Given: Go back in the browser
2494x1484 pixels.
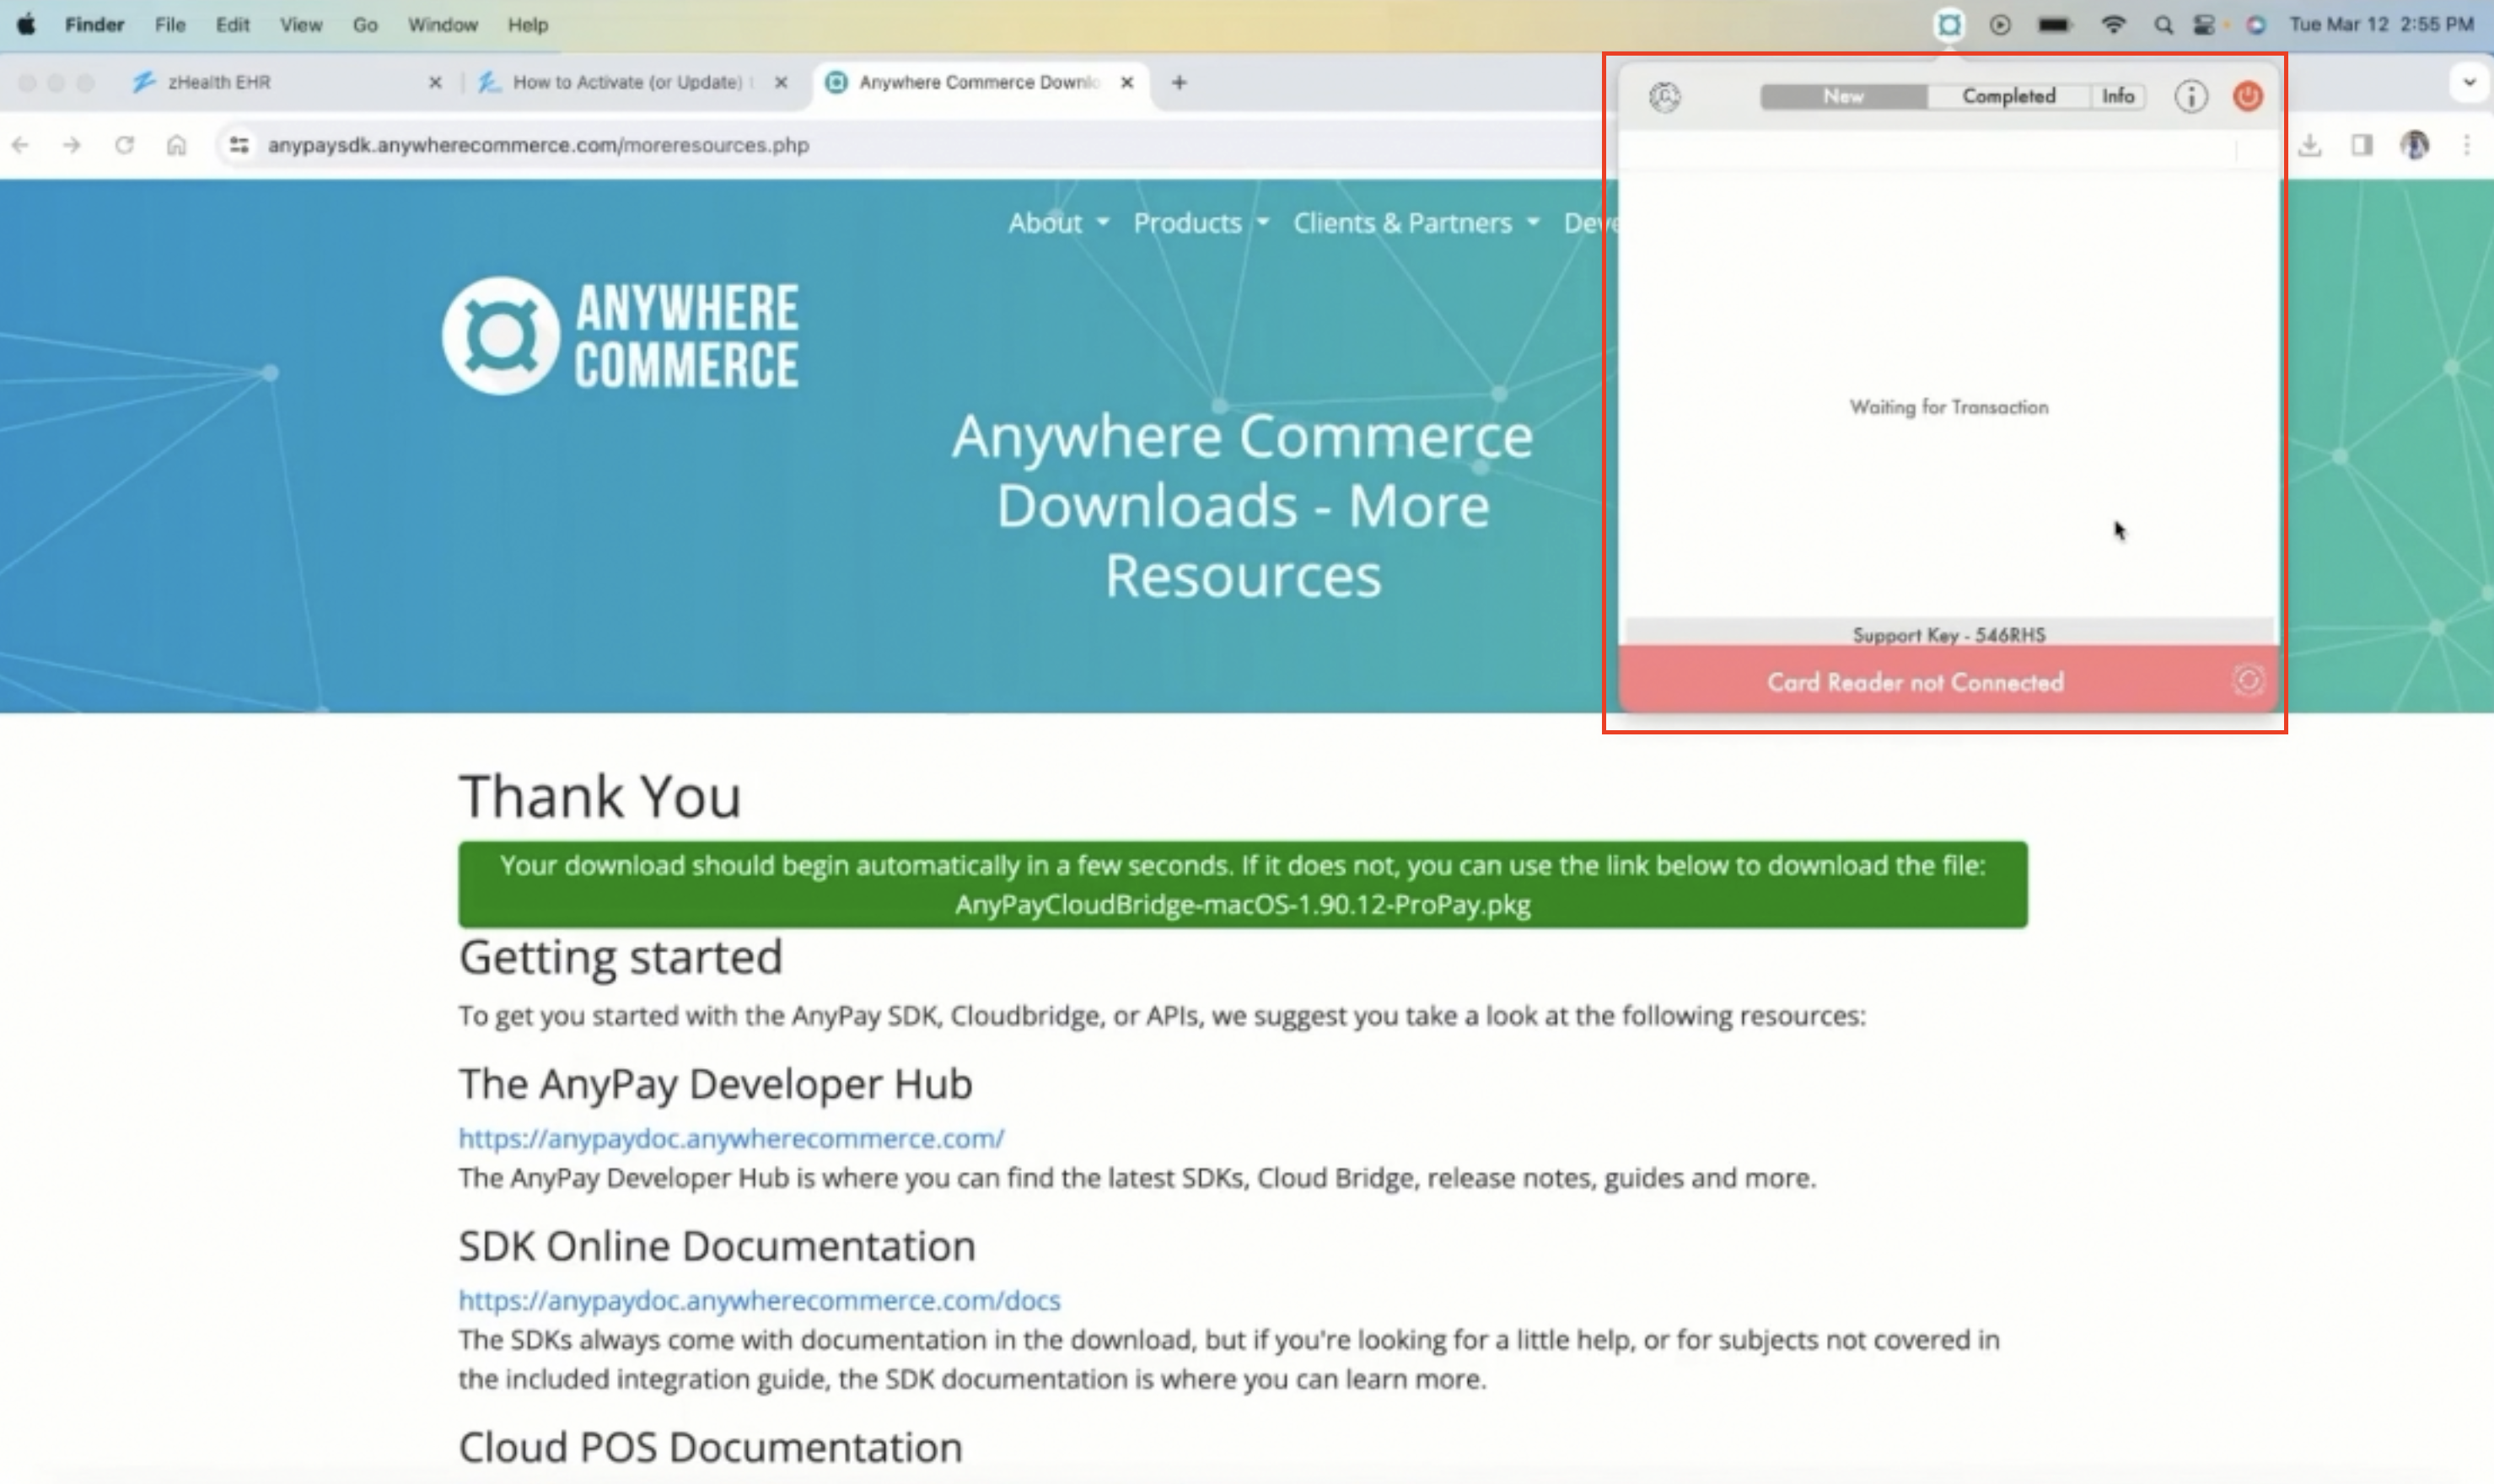Looking at the screenshot, I should point(21,145).
